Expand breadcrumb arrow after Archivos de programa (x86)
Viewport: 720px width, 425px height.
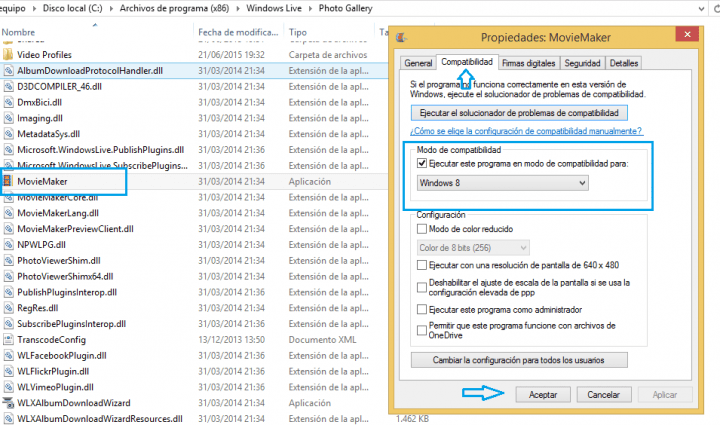(x=237, y=8)
